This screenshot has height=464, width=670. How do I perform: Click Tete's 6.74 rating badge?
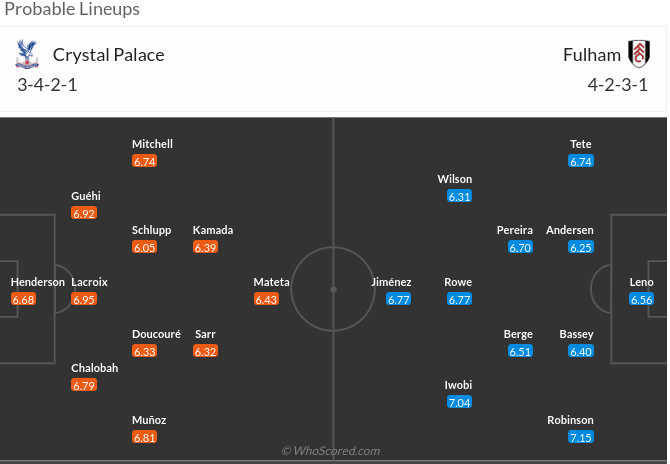[581, 161]
